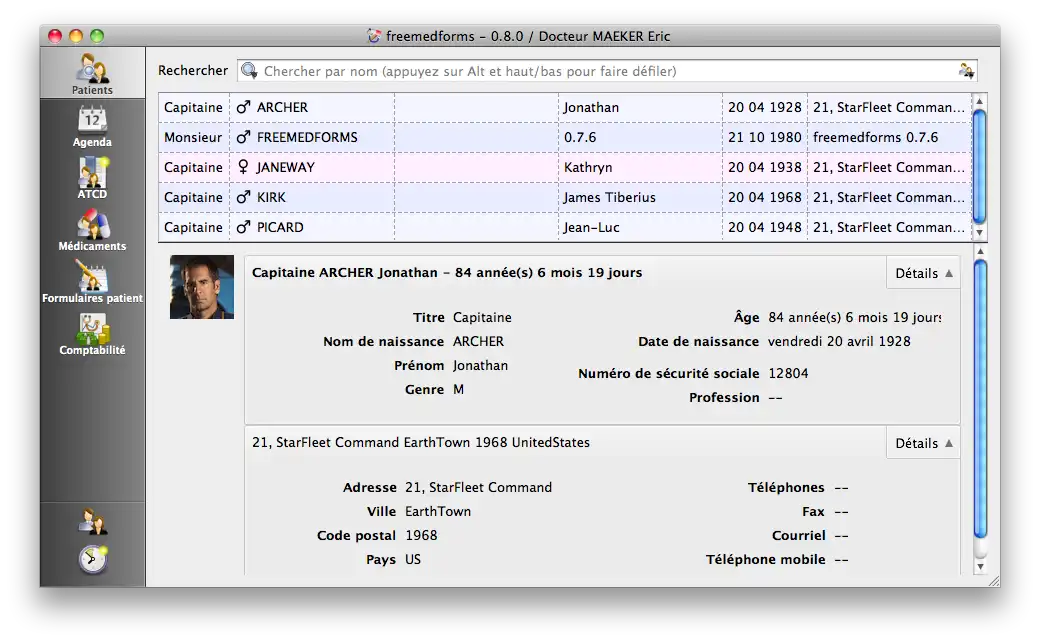Focus the Chercher par nom search field
The image size is (1040, 642).
coord(607,71)
